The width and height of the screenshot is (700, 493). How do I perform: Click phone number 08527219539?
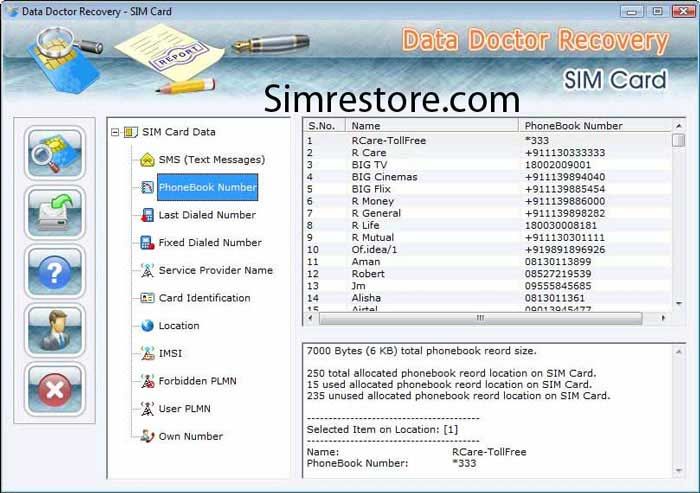[558, 274]
